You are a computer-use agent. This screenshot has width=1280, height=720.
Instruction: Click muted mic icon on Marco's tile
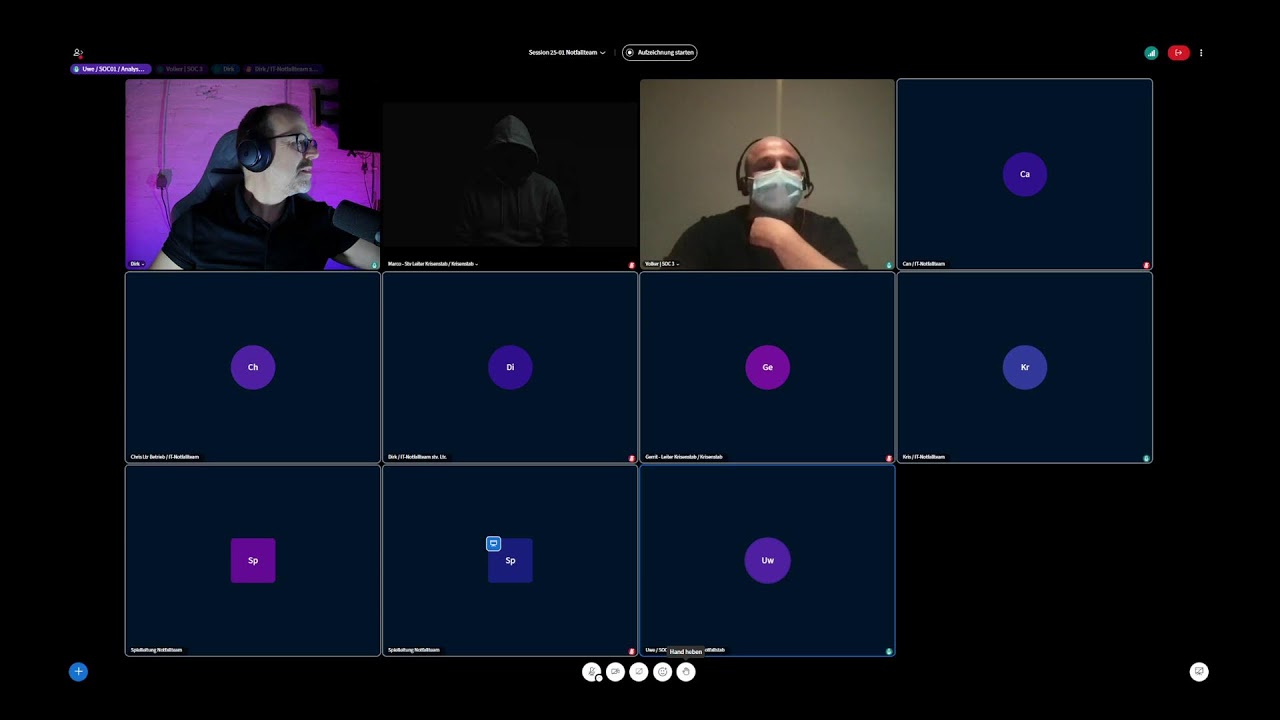point(632,265)
